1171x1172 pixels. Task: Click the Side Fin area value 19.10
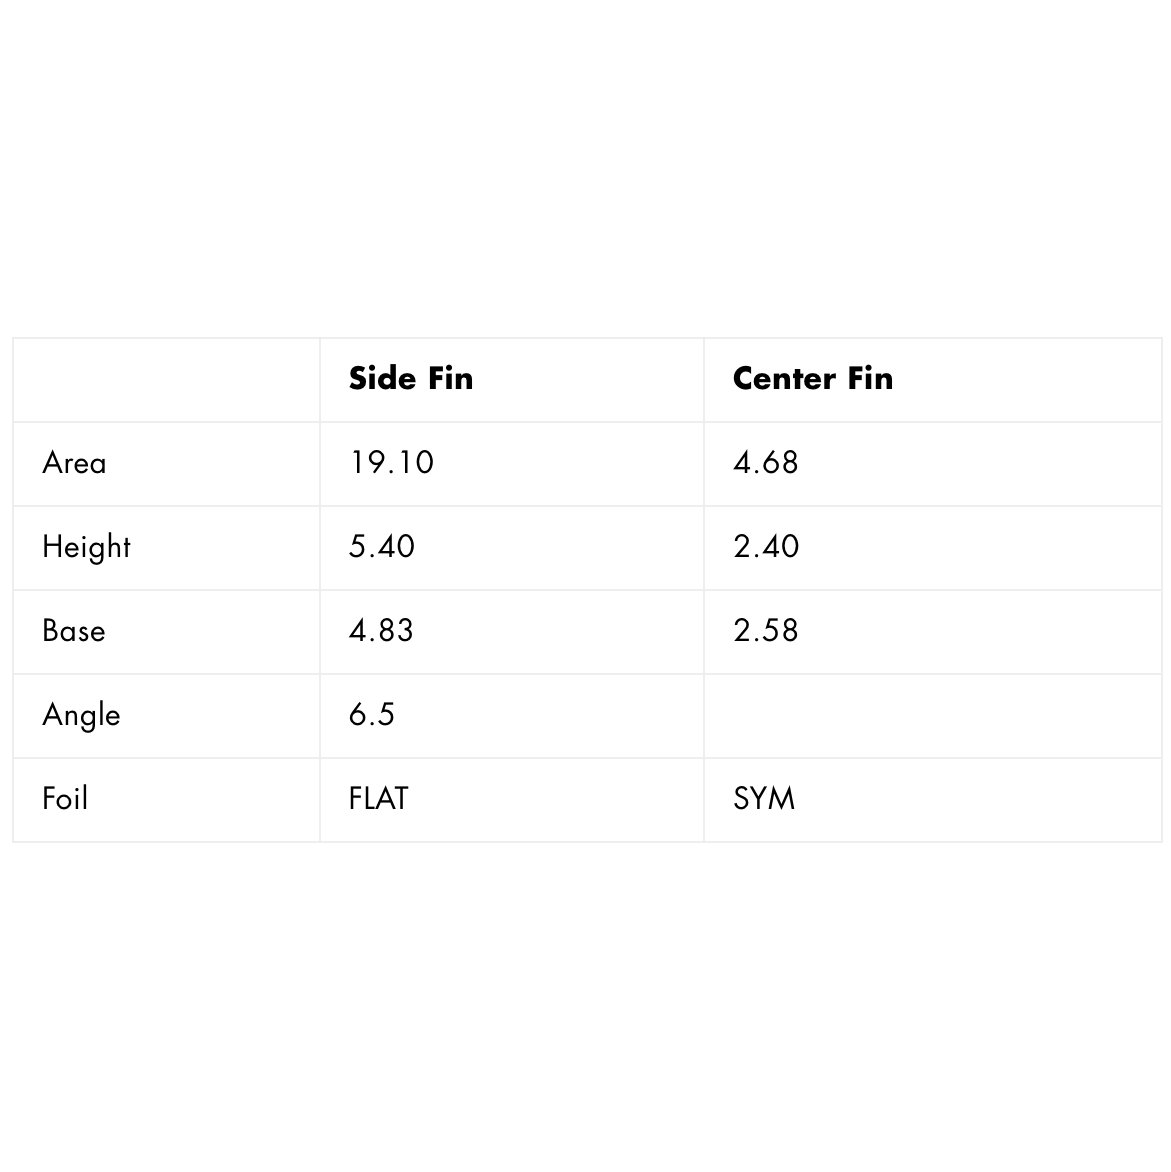click(x=391, y=463)
